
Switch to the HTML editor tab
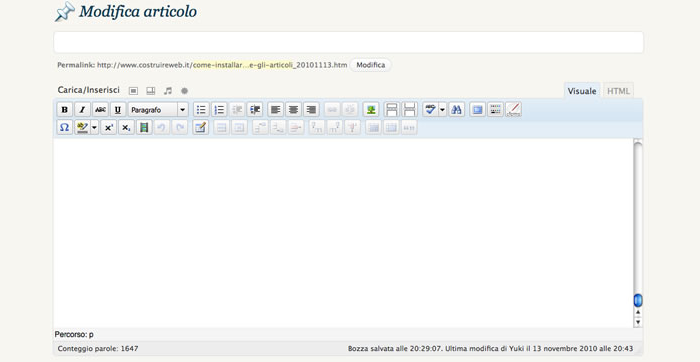pos(618,91)
